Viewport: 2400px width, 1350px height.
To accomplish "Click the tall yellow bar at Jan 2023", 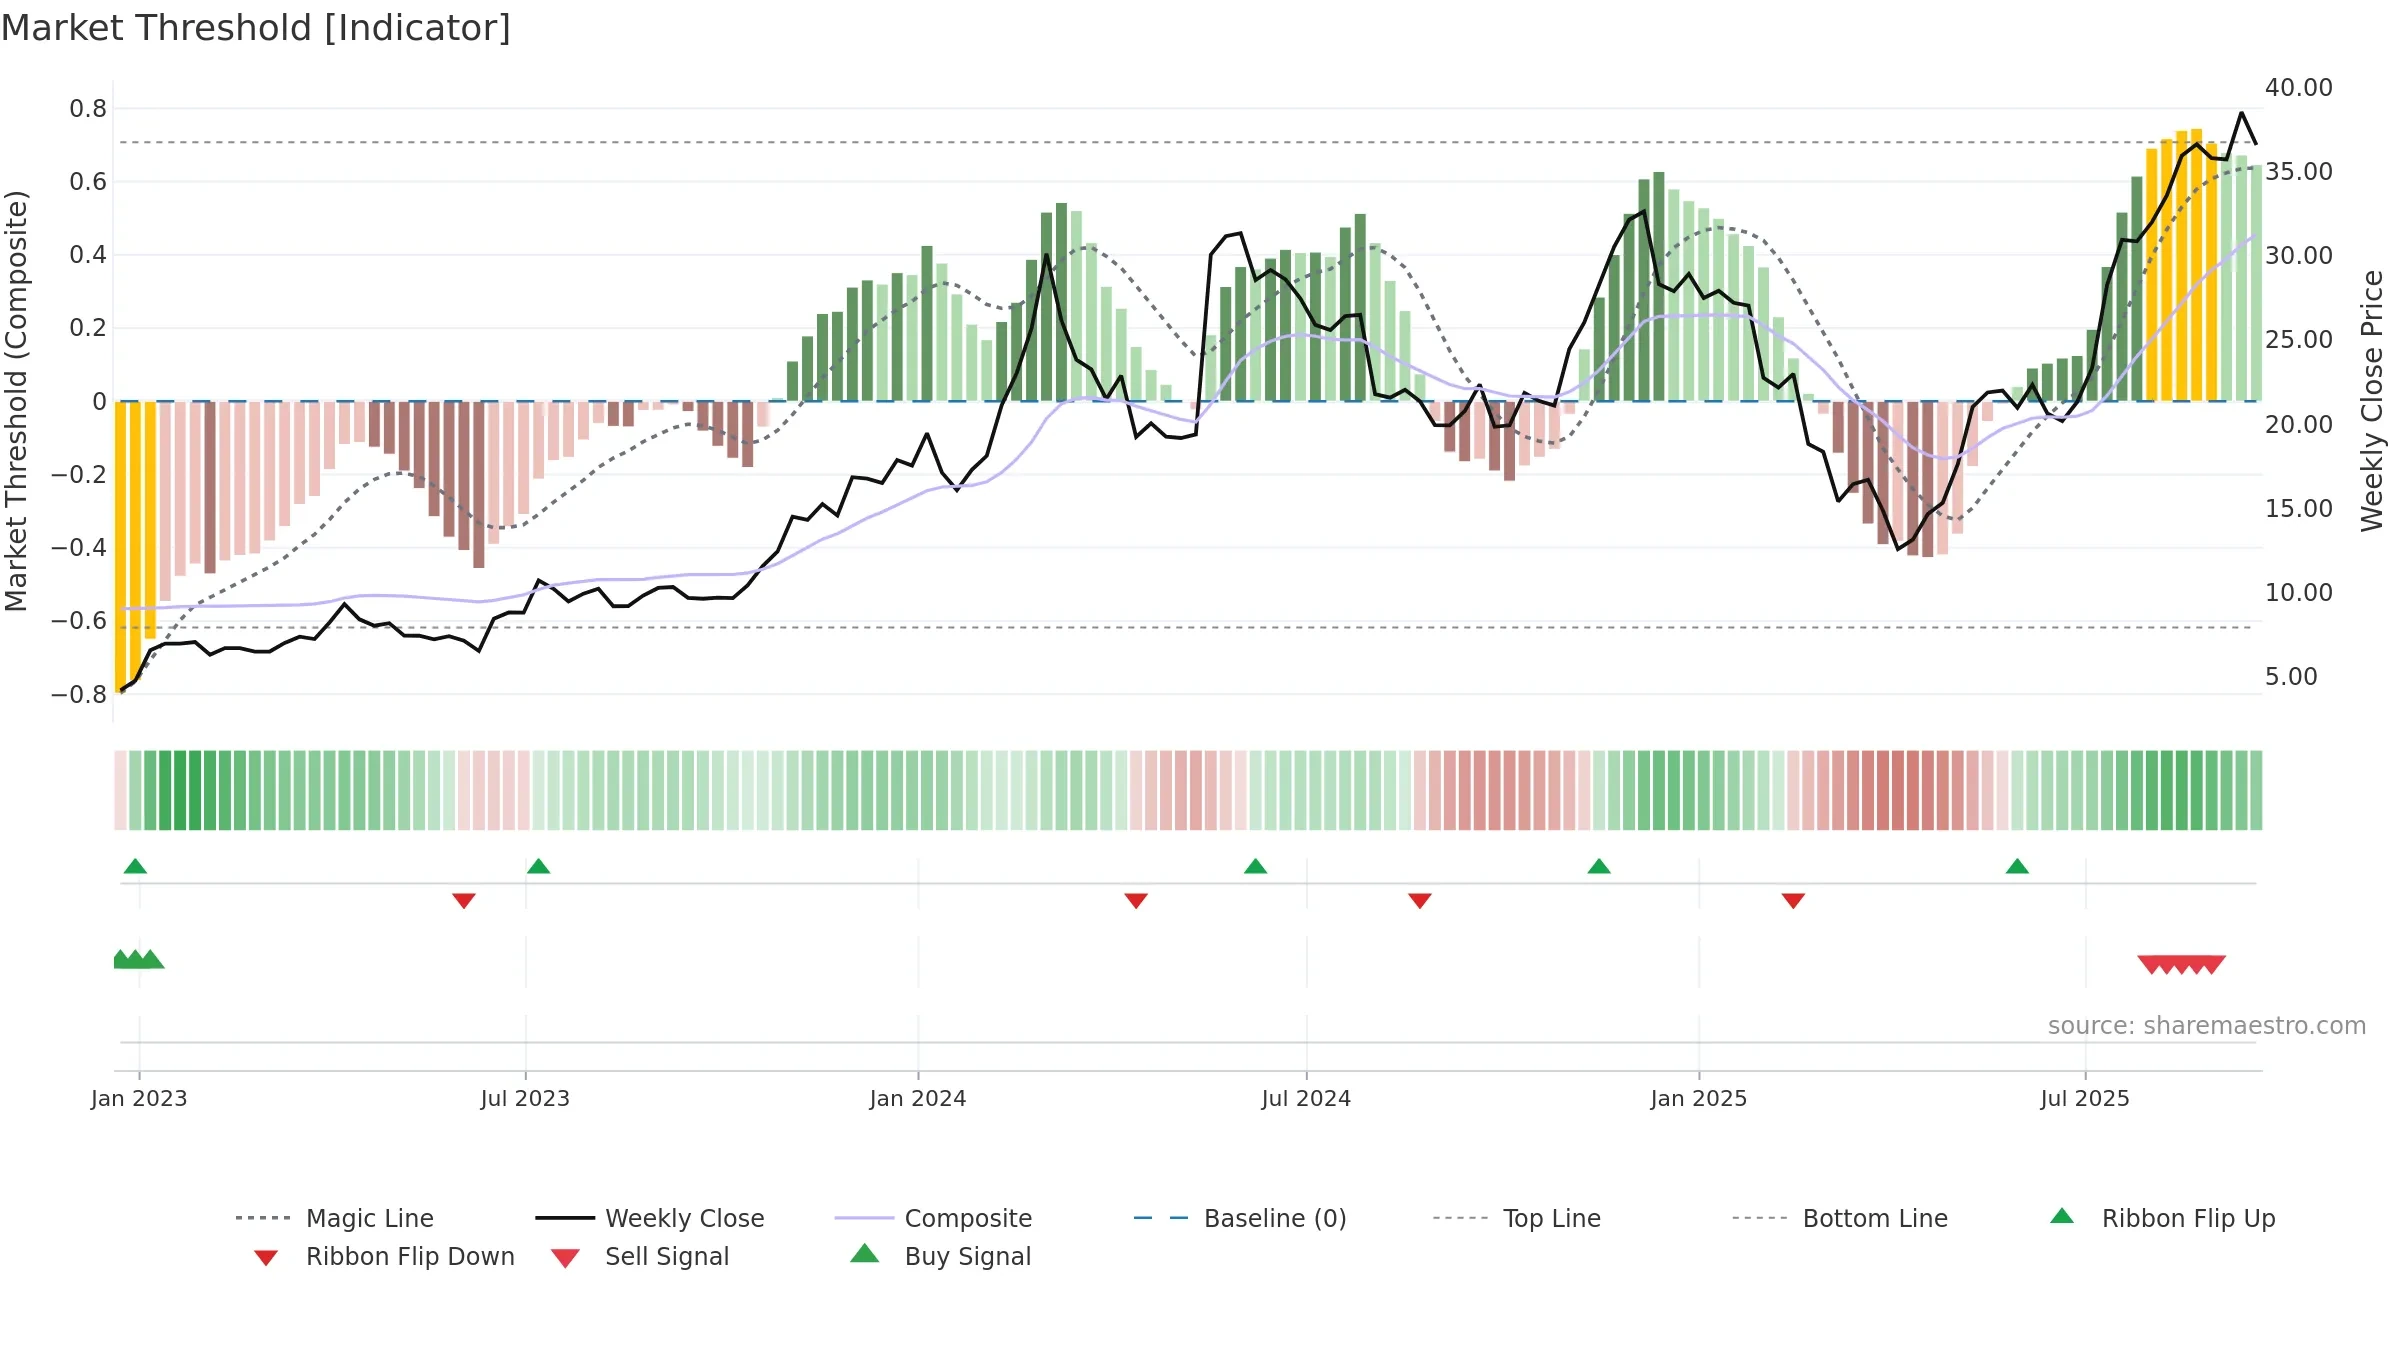I will coord(120,546).
